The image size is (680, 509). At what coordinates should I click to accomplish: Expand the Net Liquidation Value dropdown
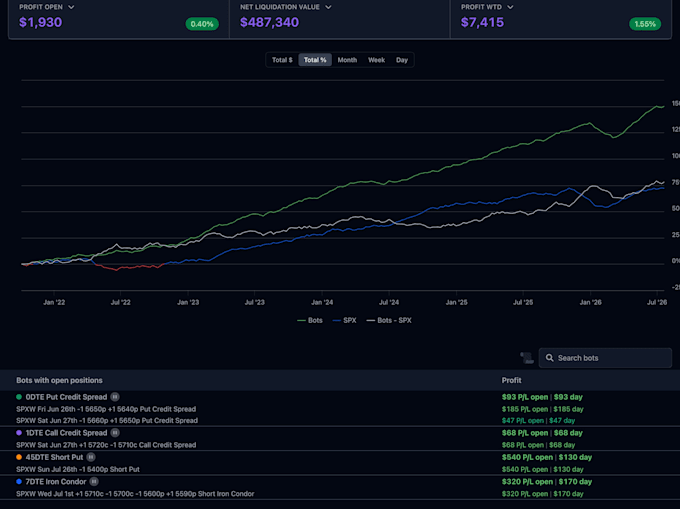point(328,7)
